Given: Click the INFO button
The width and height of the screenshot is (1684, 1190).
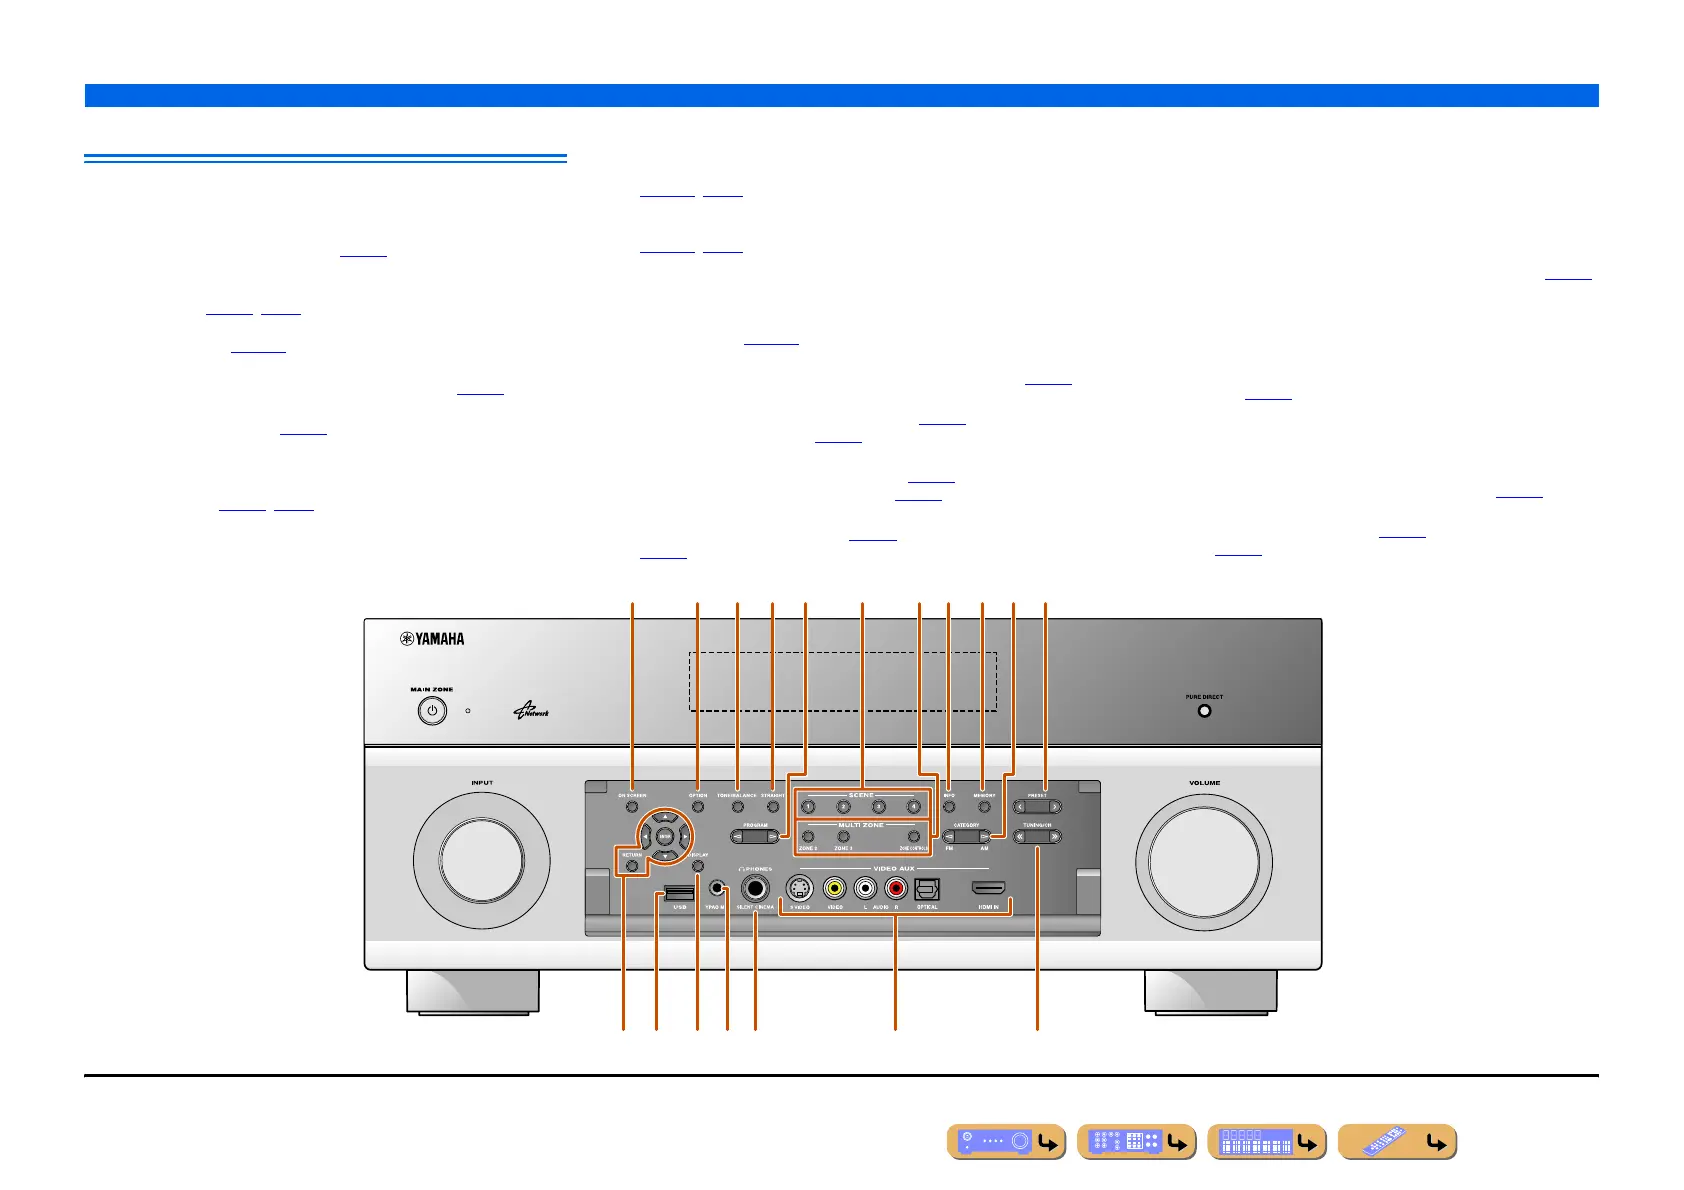Looking at the screenshot, I should (x=949, y=806).
